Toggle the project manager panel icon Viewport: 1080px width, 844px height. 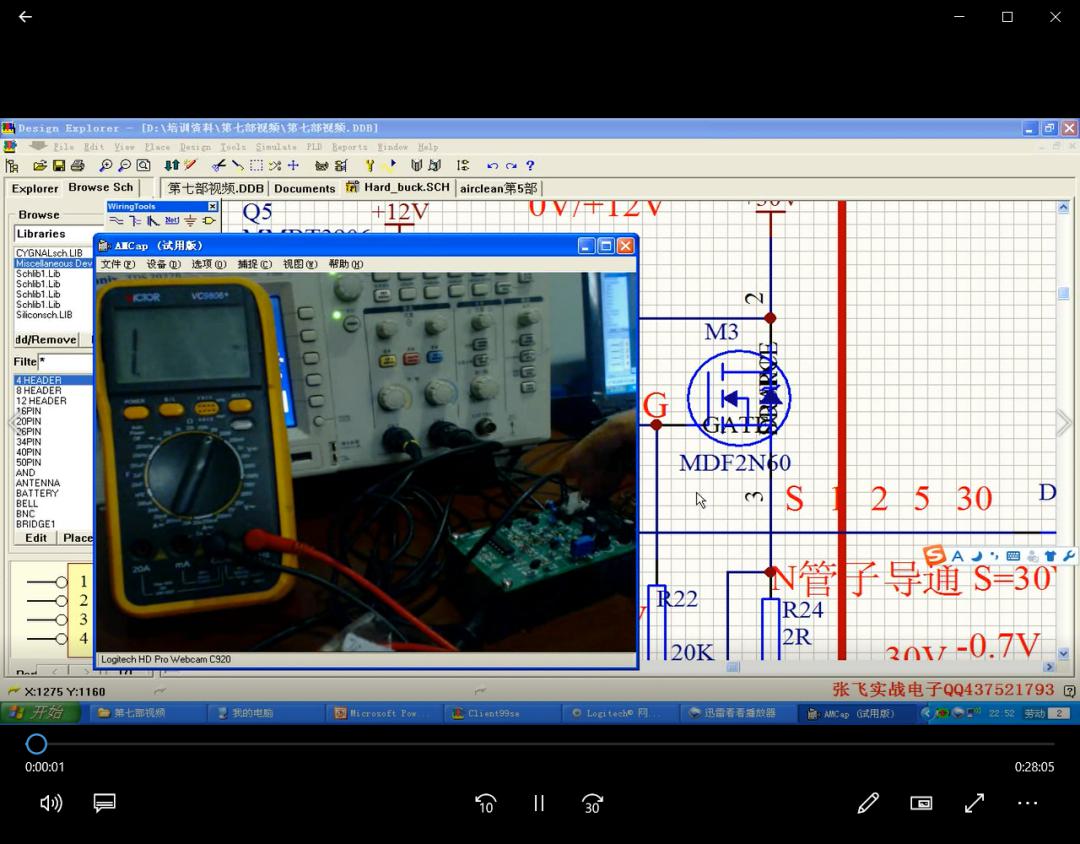[12, 165]
